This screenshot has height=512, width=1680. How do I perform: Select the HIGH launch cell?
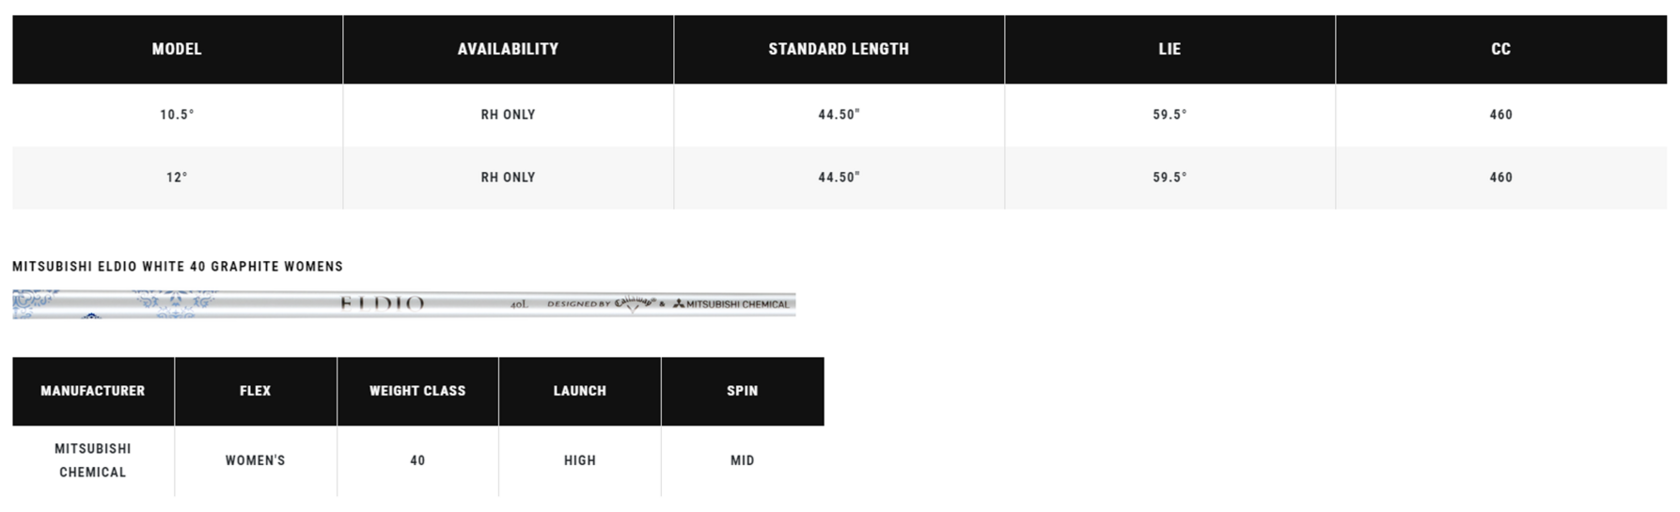(x=580, y=460)
